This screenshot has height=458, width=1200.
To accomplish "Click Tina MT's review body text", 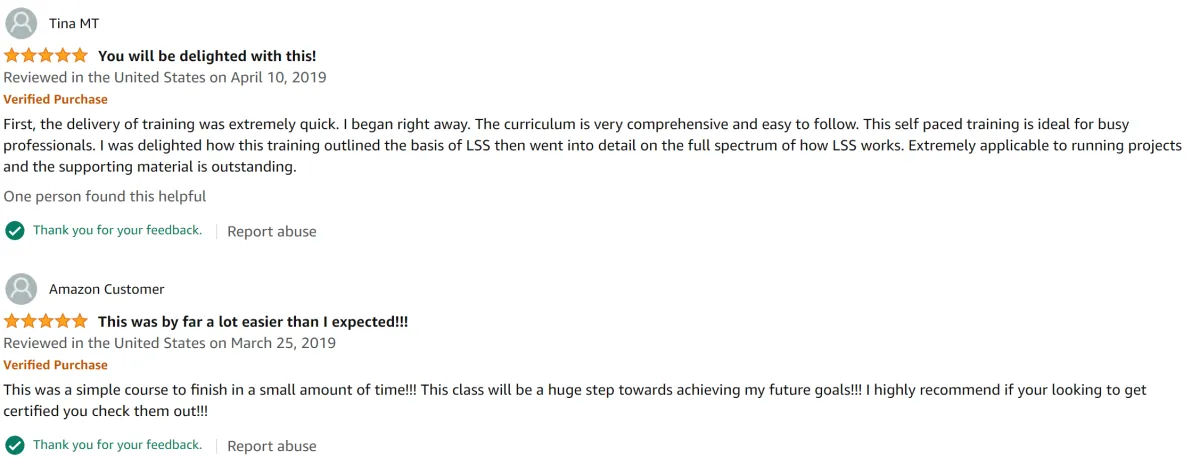I will tap(593, 146).
